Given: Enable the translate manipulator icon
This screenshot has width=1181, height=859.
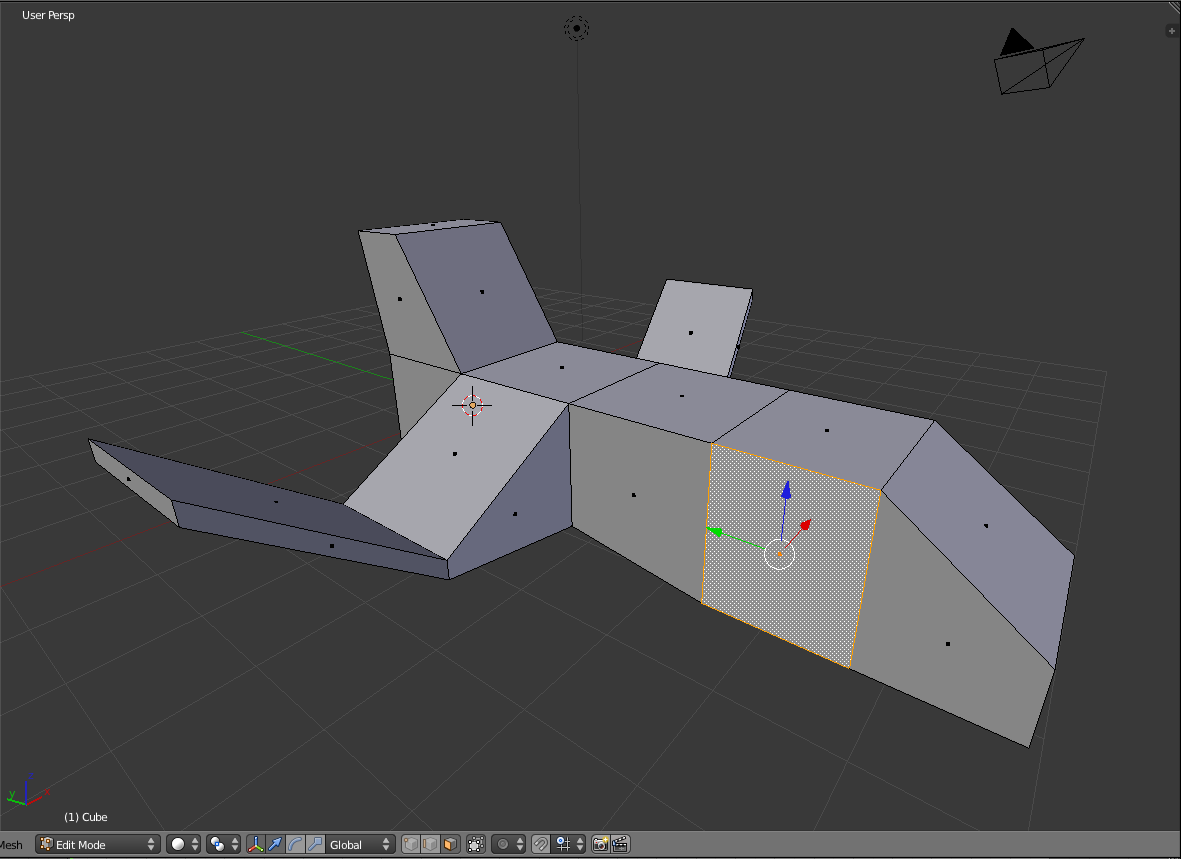Looking at the screenshot, I should [x=273, y=844].
